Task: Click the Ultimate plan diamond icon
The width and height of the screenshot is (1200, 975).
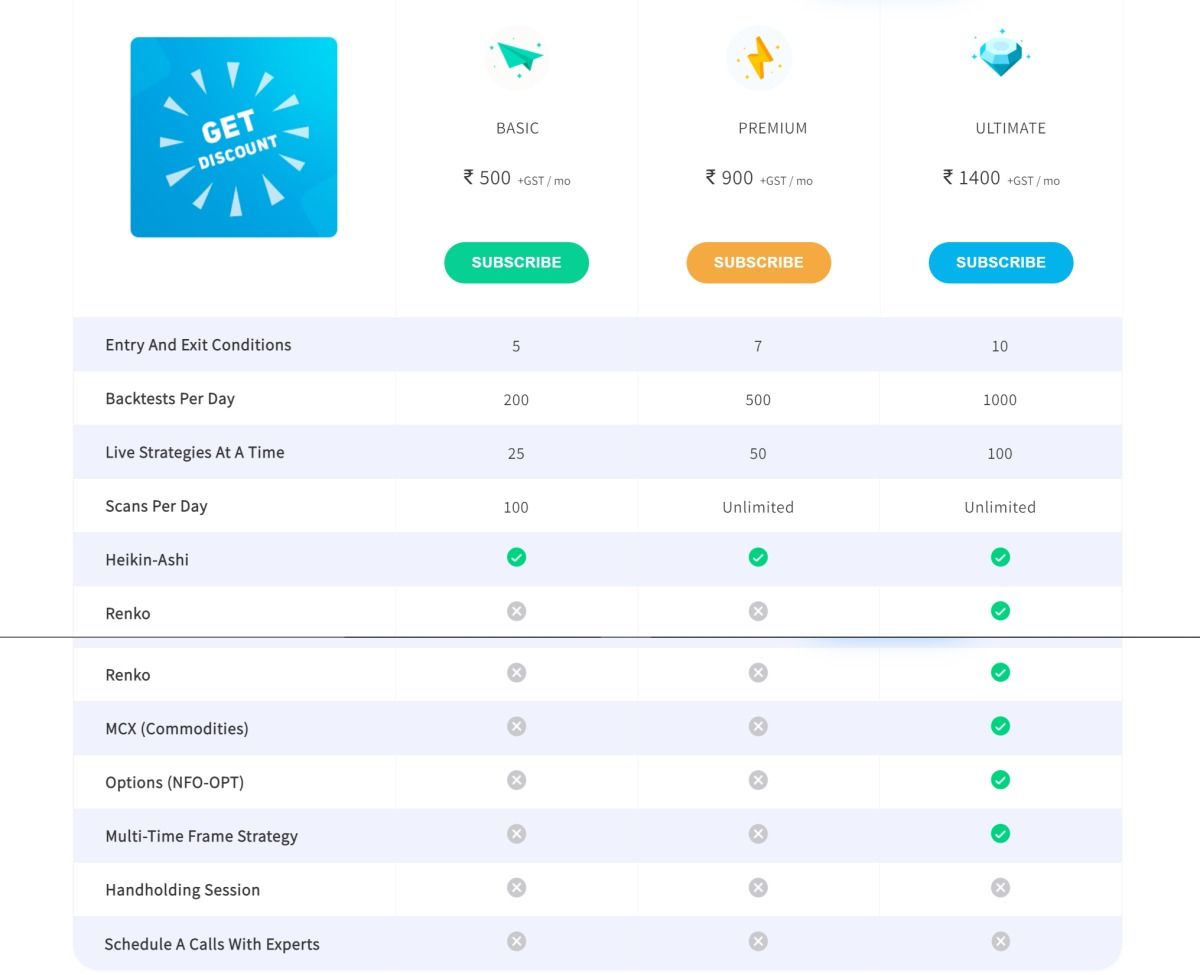Action: [x=1000, y=53]
